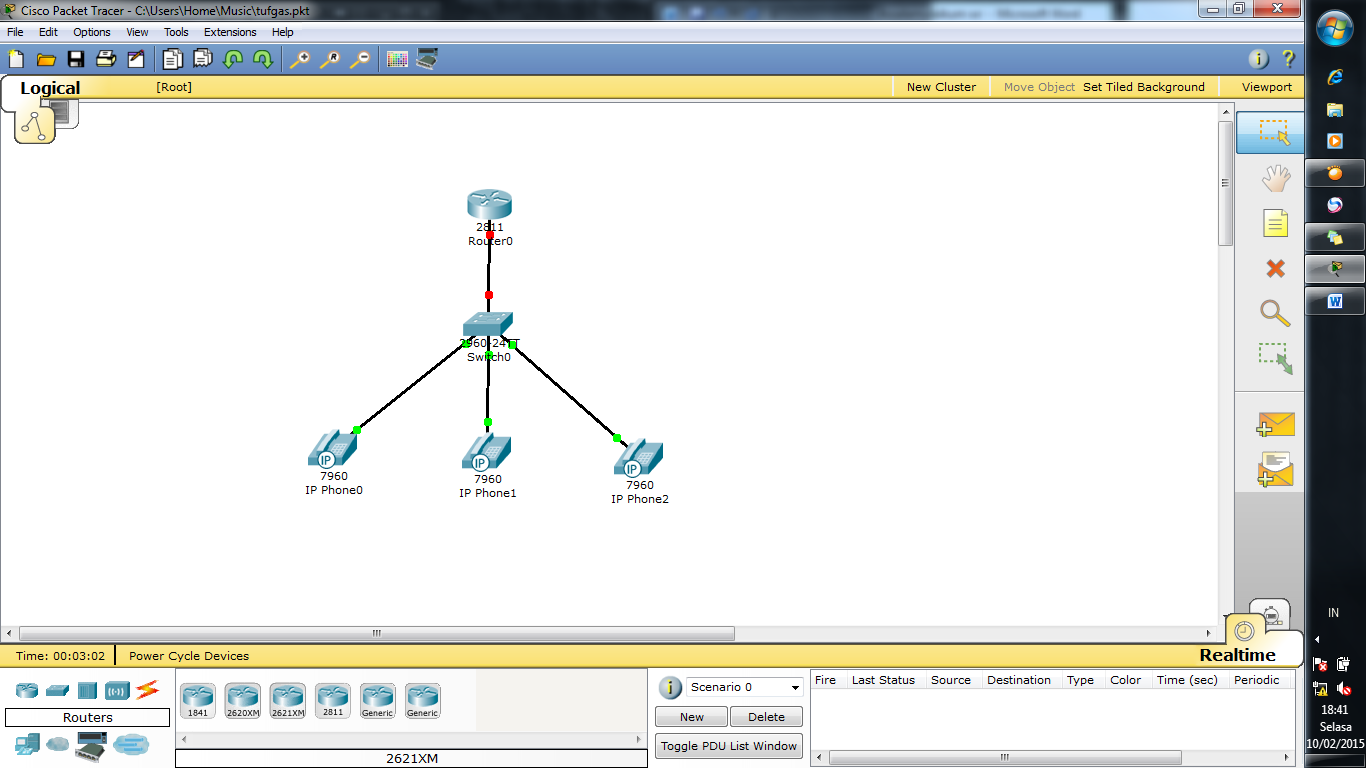Reset zoom with R magnifier
The width and height of the screenshot is (1366, 768).
[330, 59]
